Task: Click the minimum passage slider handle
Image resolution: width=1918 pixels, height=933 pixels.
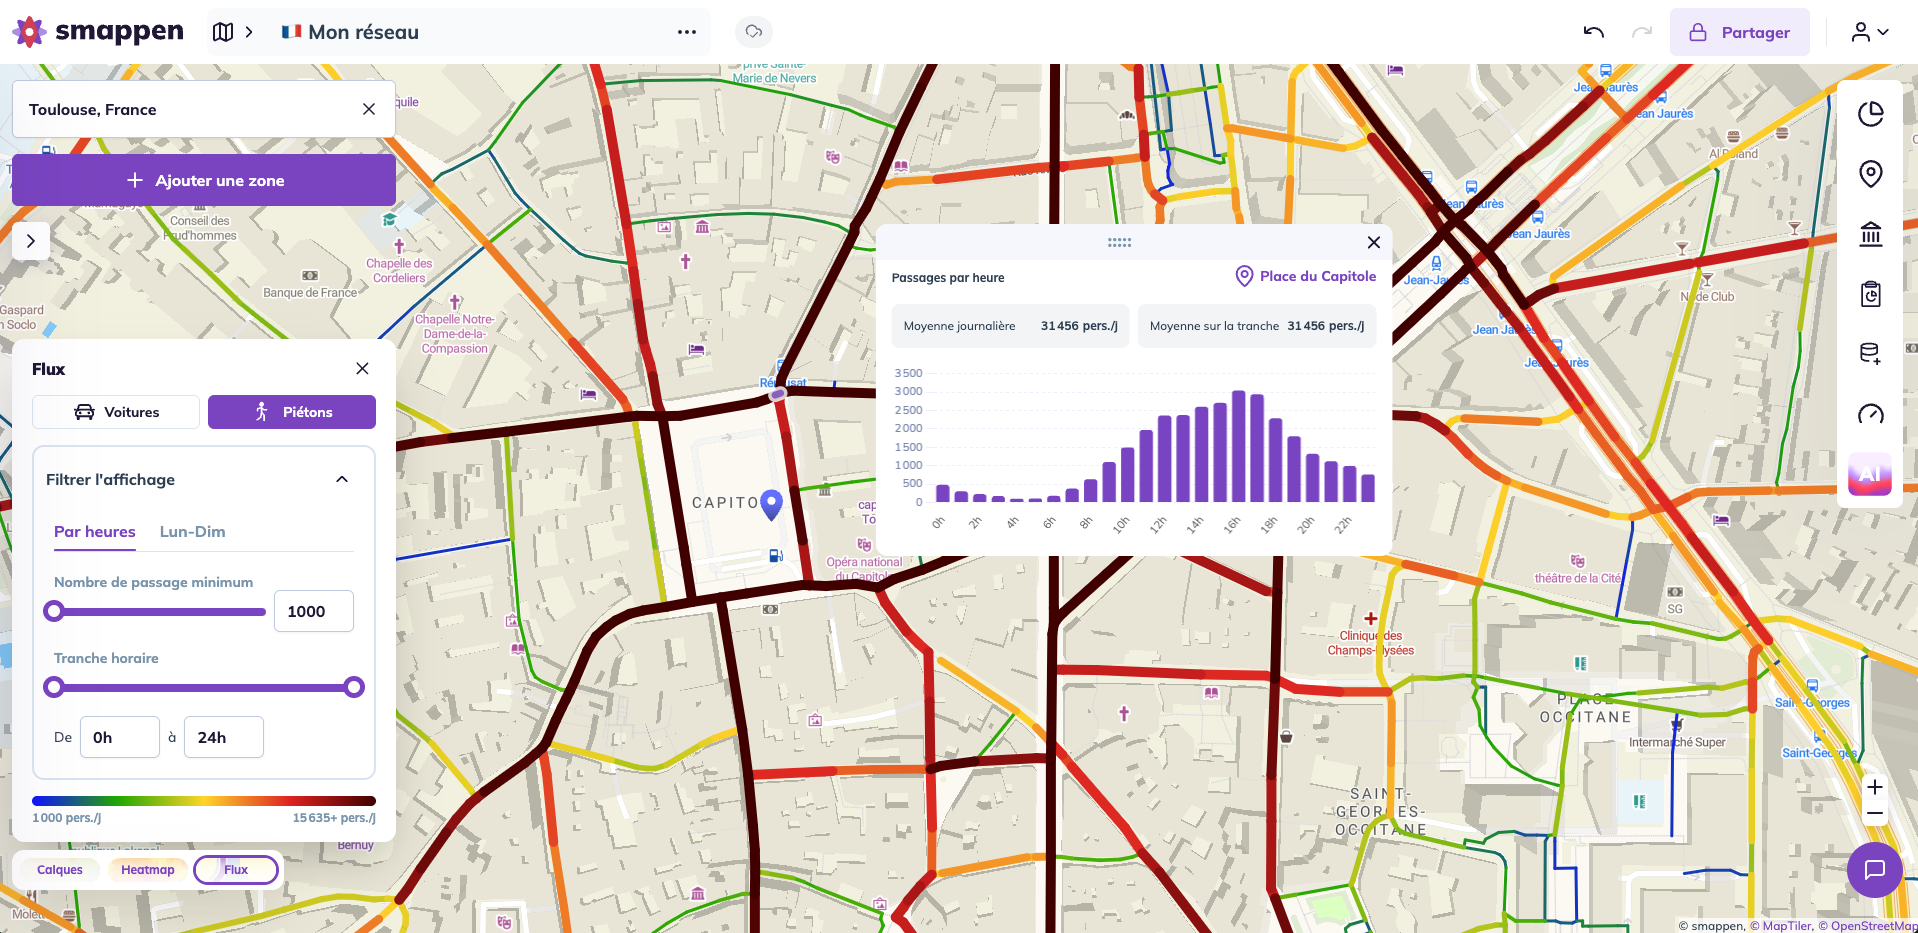Action: tap(54, 611)
